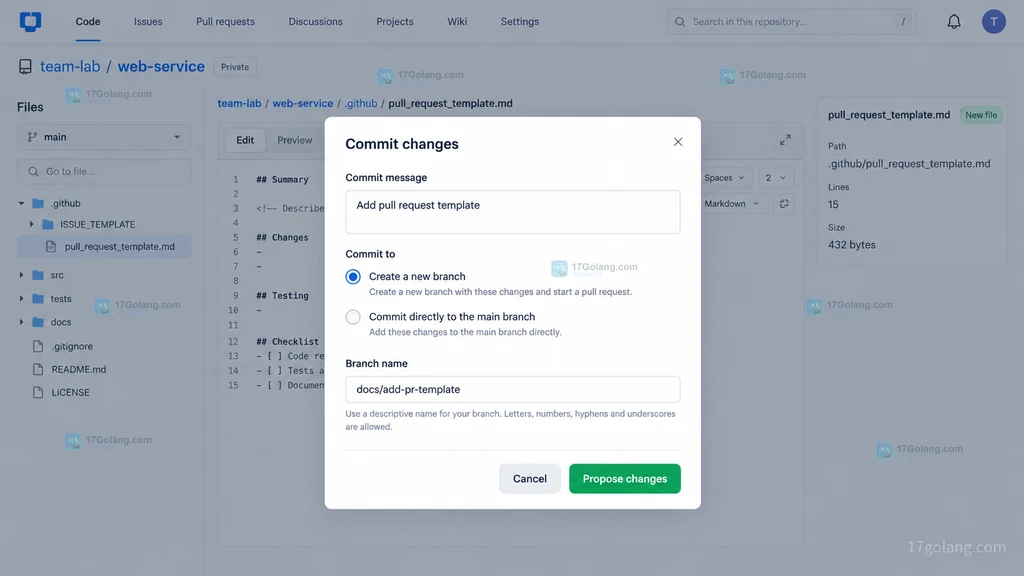Click the team-lab breadcrumb link
The height and width of the screenshot is (576, 1024).
pos(239,103)
